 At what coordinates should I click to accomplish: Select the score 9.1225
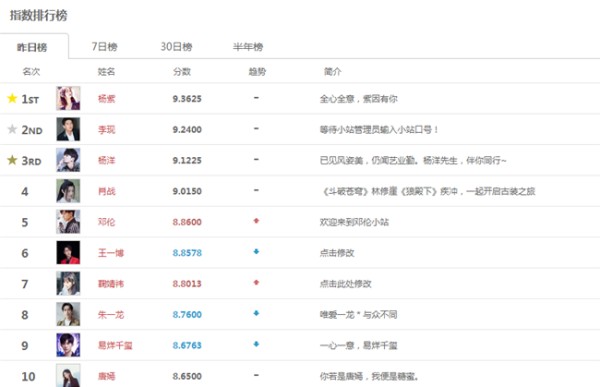187,160
